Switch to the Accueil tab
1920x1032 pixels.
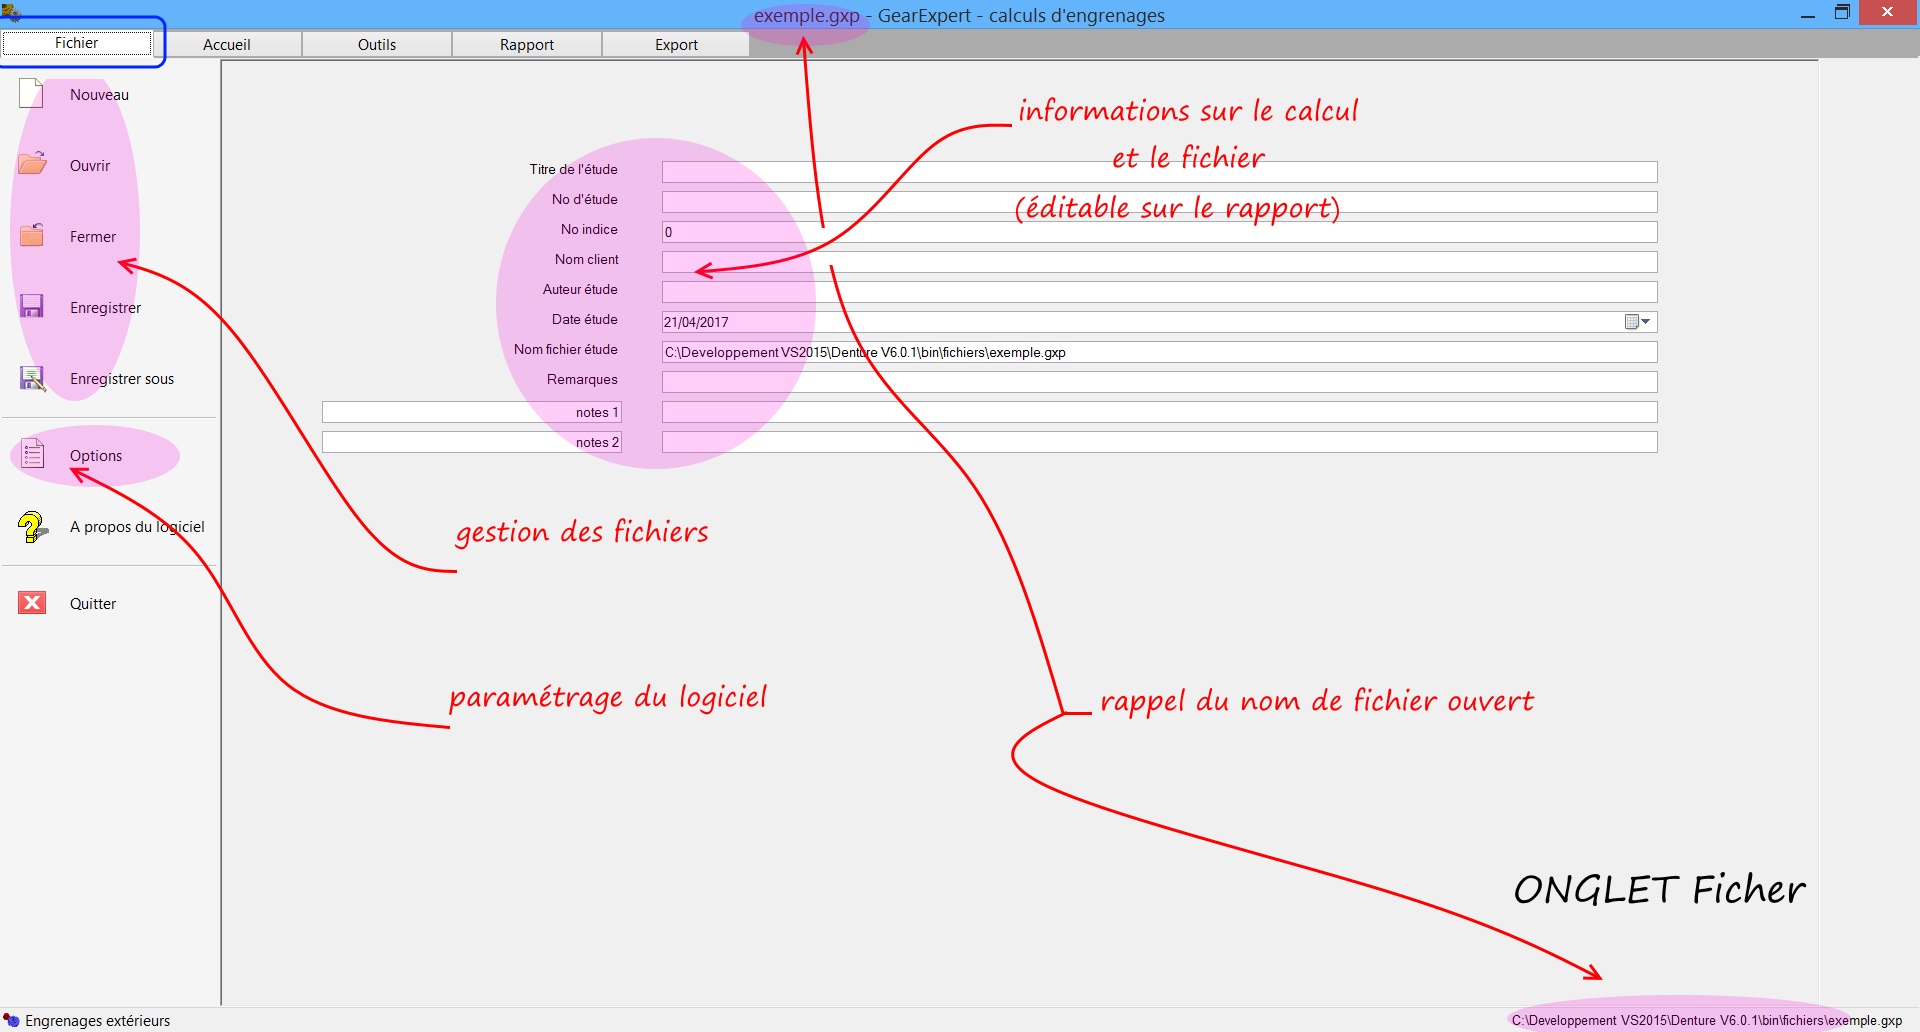[x=227, y=44]
